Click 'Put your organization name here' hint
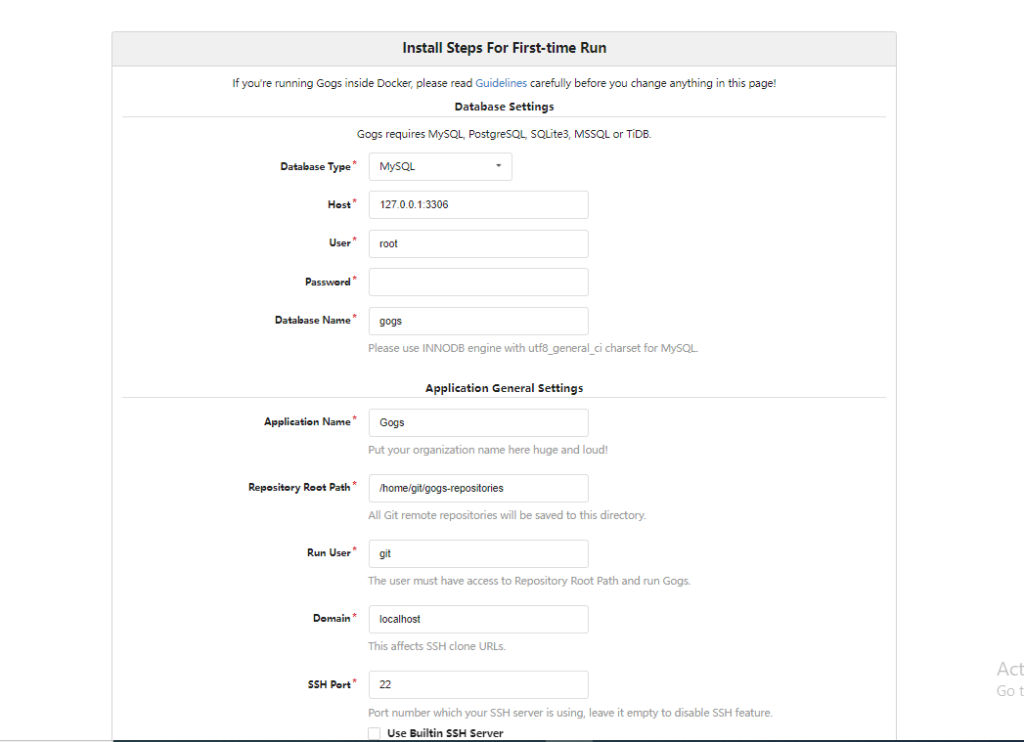Image resolution: width=1024 pixels, height=742 pixels. (488, 450)
